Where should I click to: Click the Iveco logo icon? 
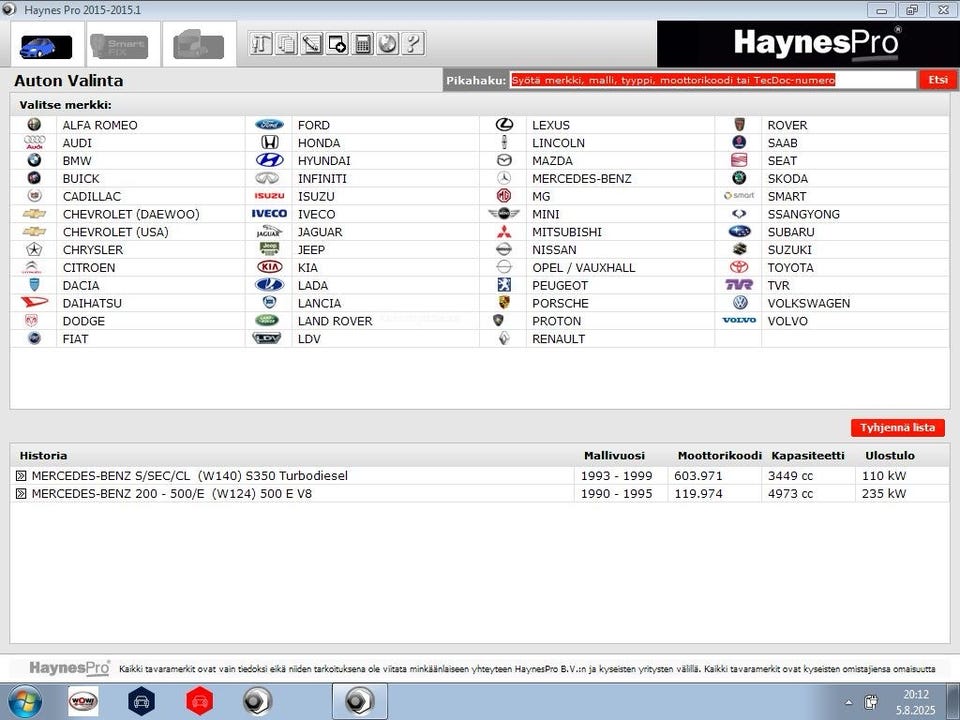click(269, 214)
